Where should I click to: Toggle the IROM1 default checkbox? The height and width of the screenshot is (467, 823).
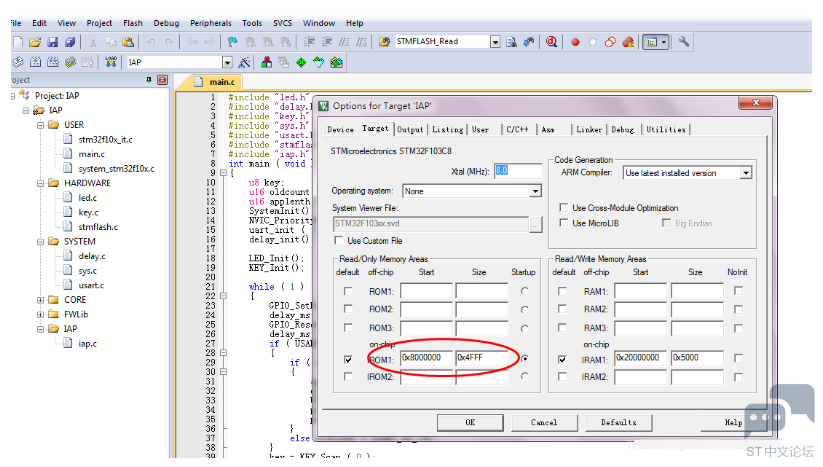click(348, 359)
